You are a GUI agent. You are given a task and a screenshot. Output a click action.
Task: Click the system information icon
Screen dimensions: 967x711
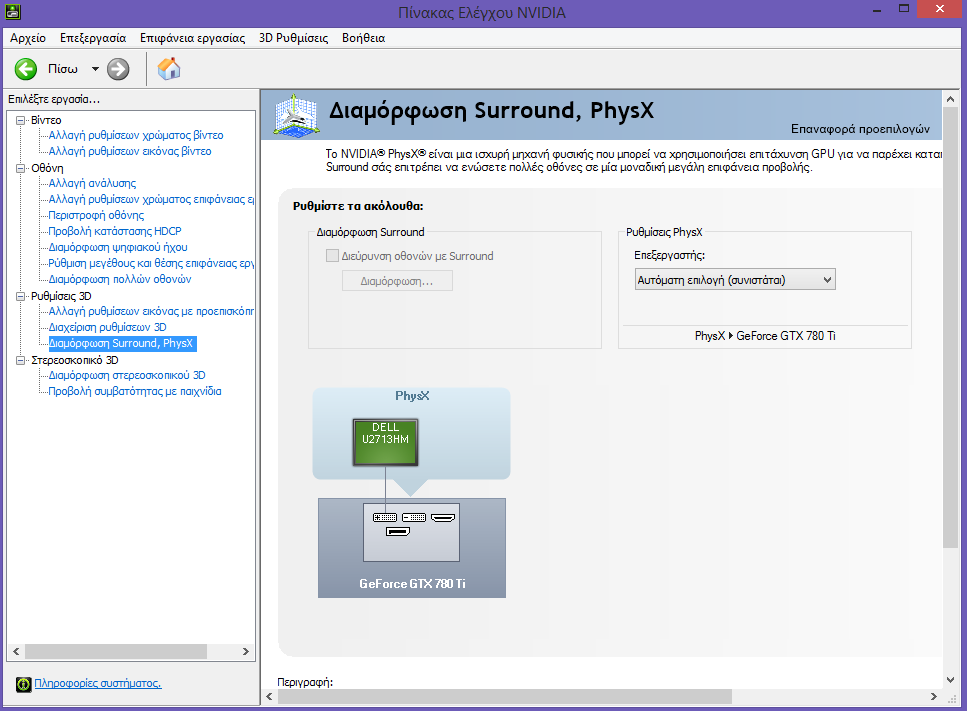coord(23,684)
